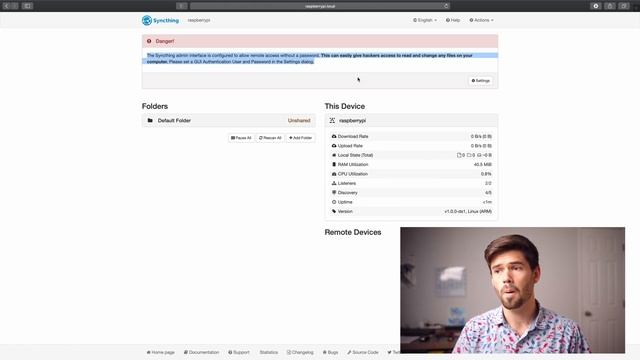Click the raspberrypi device identicon
The height and width of the screenshot is (360, 640).
pos(332,120)
